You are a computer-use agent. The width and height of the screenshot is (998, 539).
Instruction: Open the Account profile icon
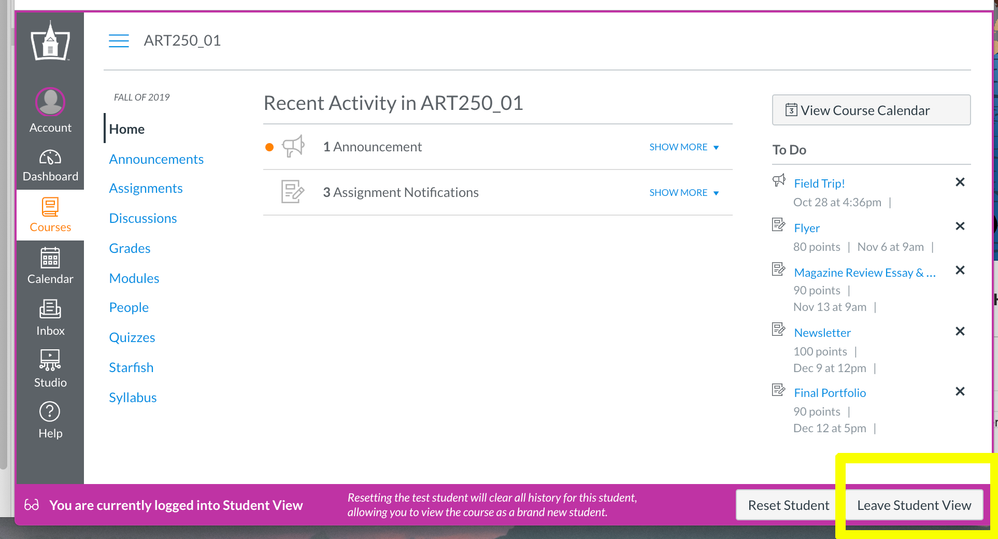[50, 102]
